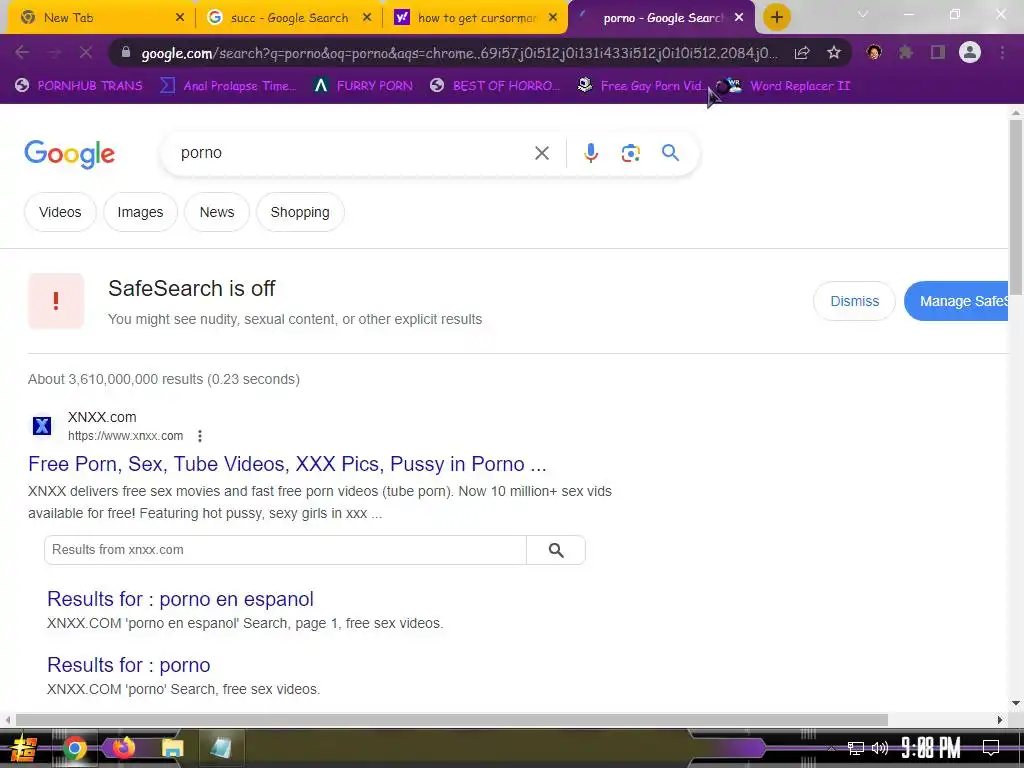
Task: Click the scroll right arrow of horizontal scrollbar
Action: click(x=1000, y=720)
